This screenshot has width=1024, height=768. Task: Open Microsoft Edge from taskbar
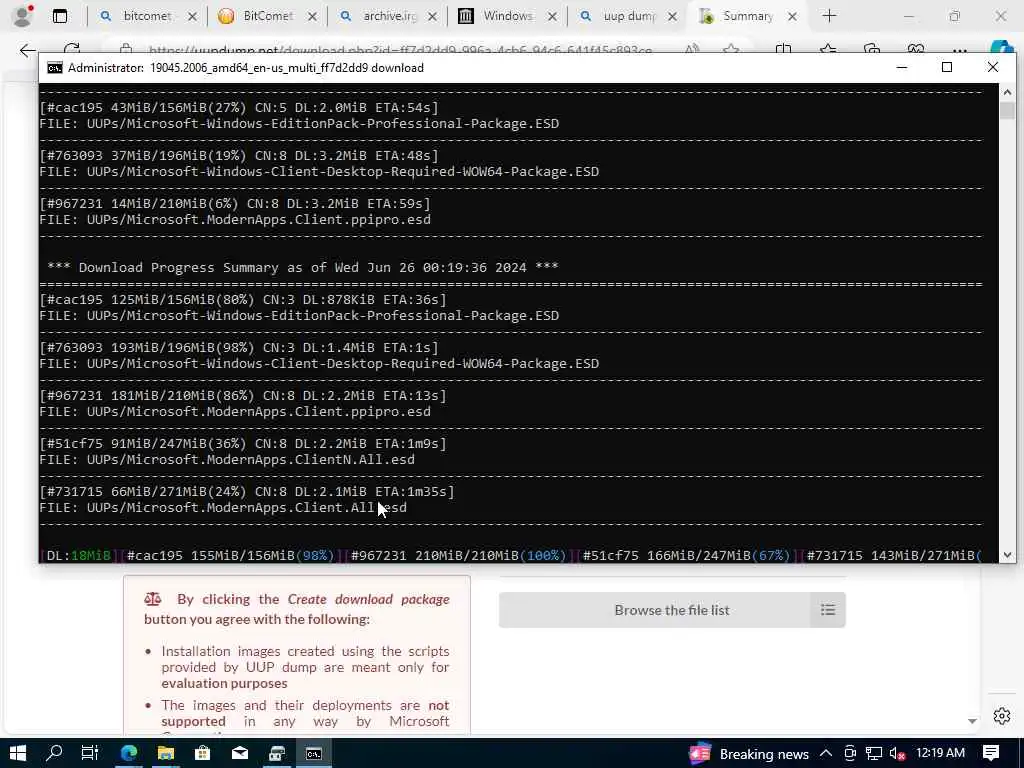point(129,754)
